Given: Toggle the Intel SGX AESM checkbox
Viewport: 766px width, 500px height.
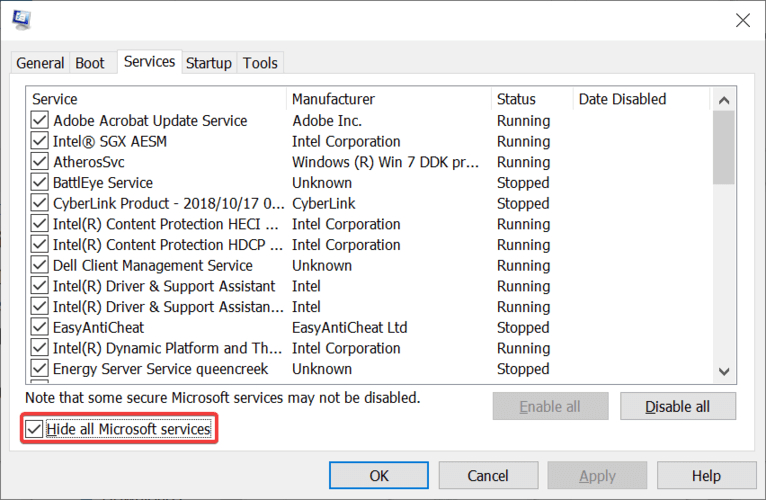Looking at the screenshot, I should click(x=40, y=141).
